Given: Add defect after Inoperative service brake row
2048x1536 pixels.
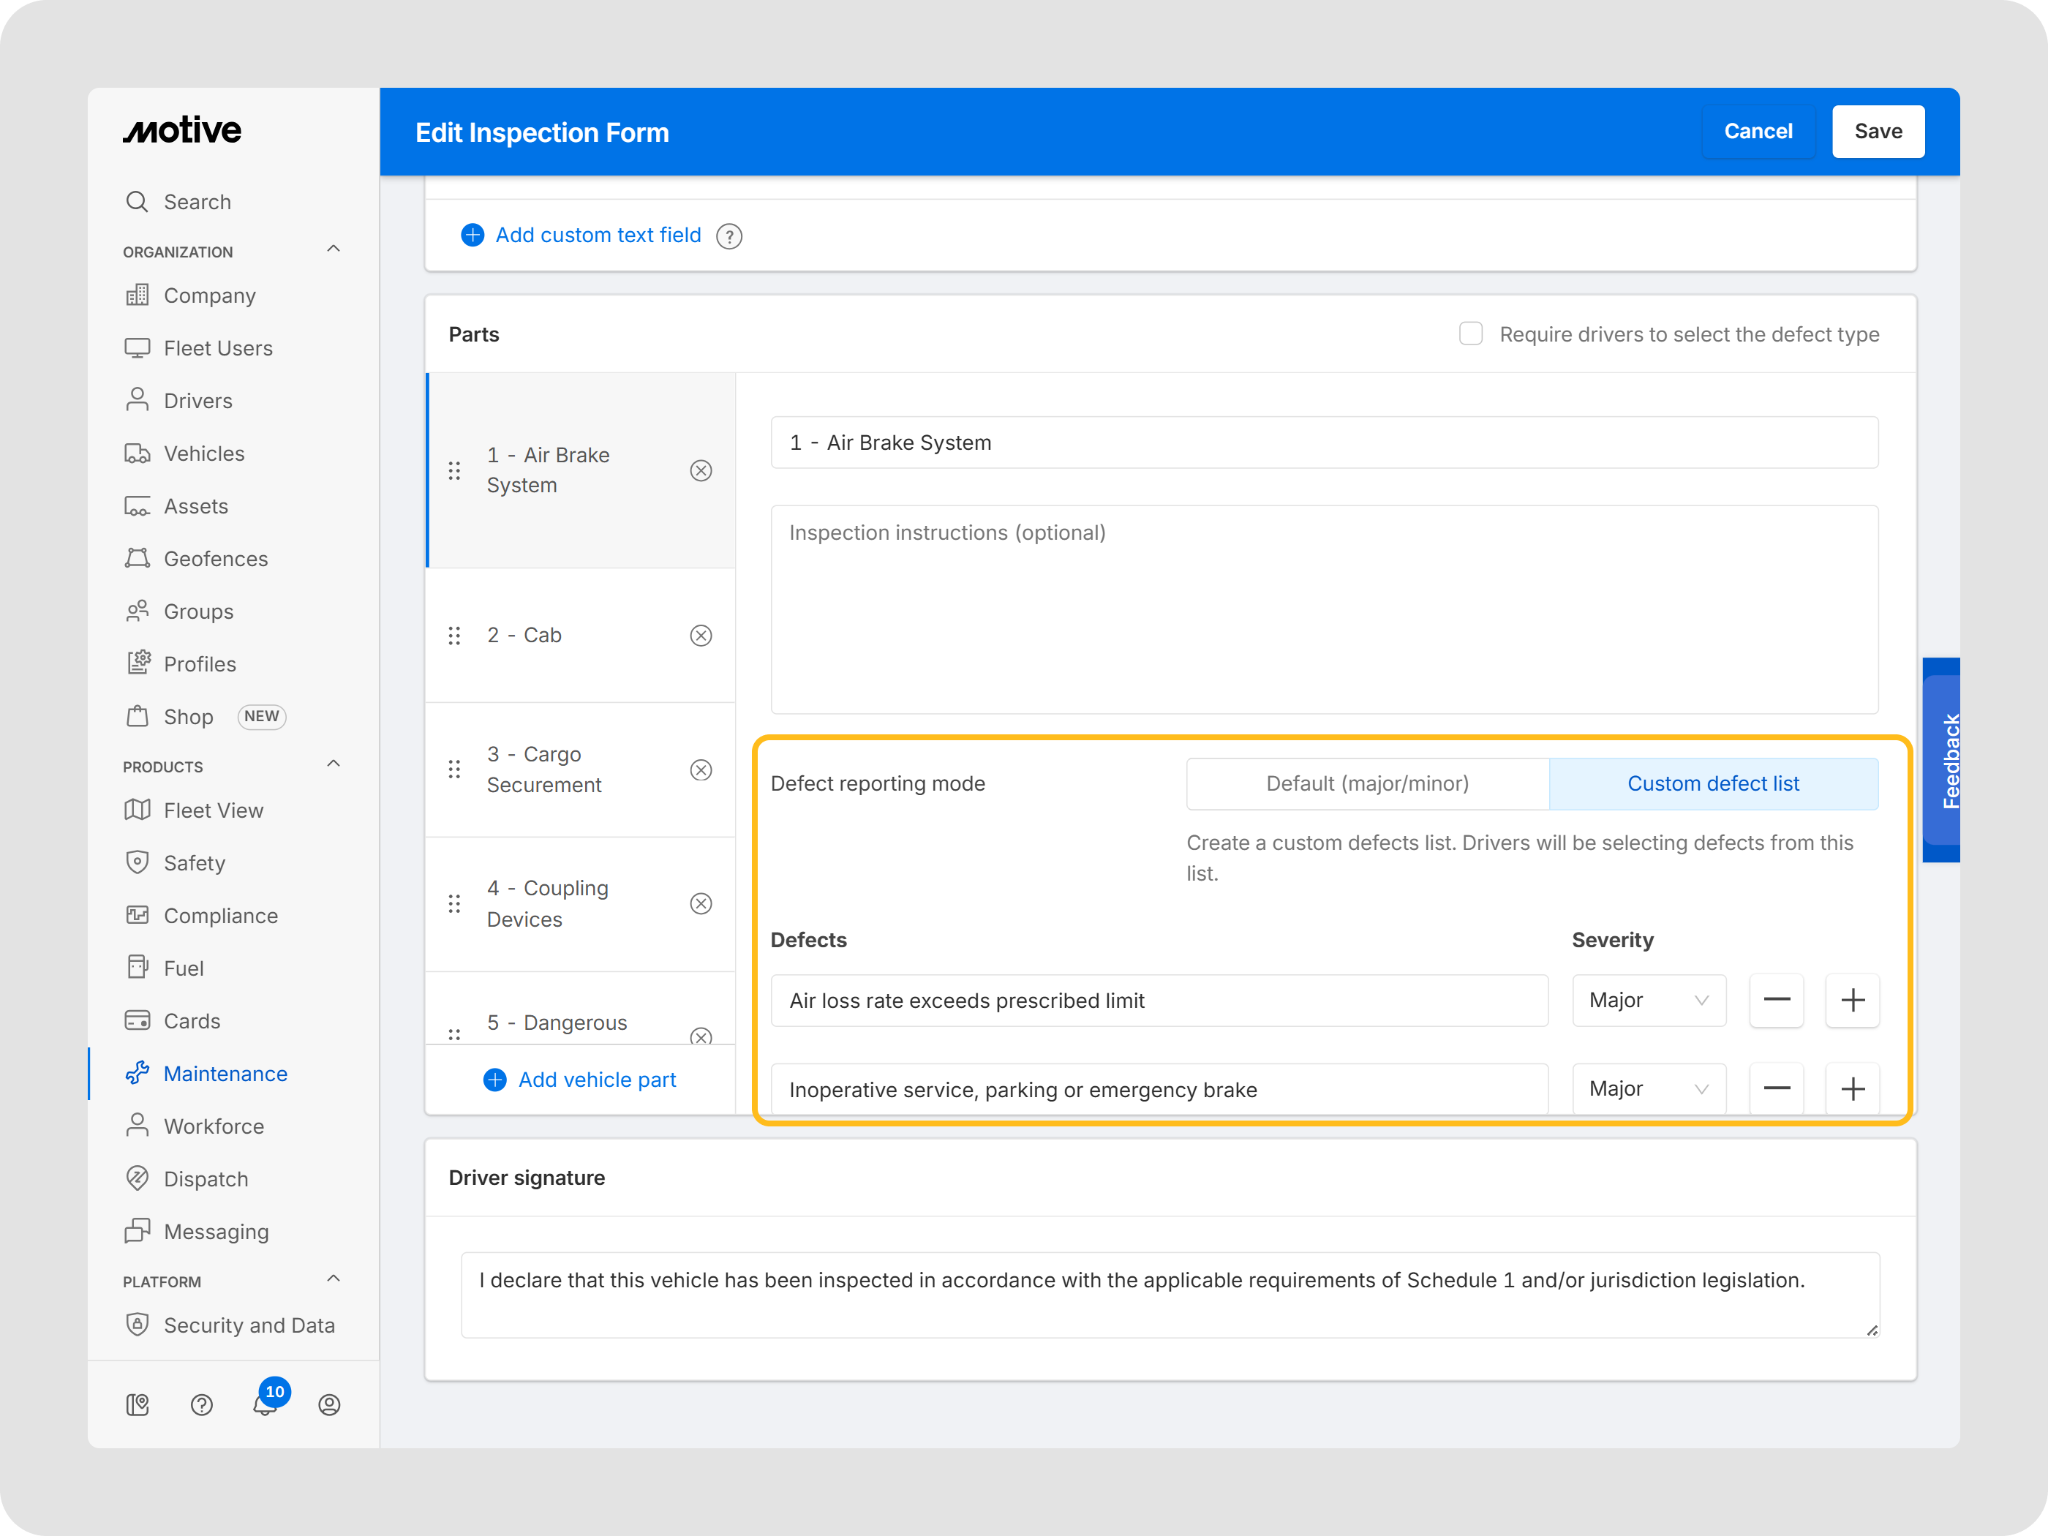Looking at the screenshot, I should (x=1852, y=1088).
